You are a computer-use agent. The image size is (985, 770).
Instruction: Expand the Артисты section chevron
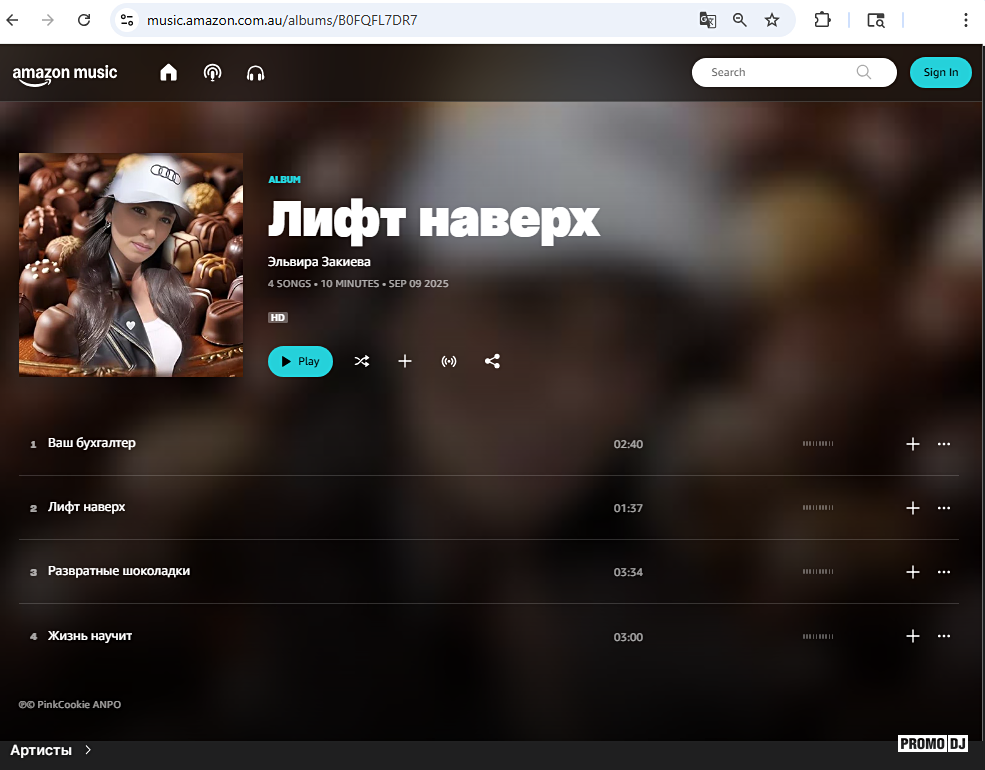(x=88, y=750)
